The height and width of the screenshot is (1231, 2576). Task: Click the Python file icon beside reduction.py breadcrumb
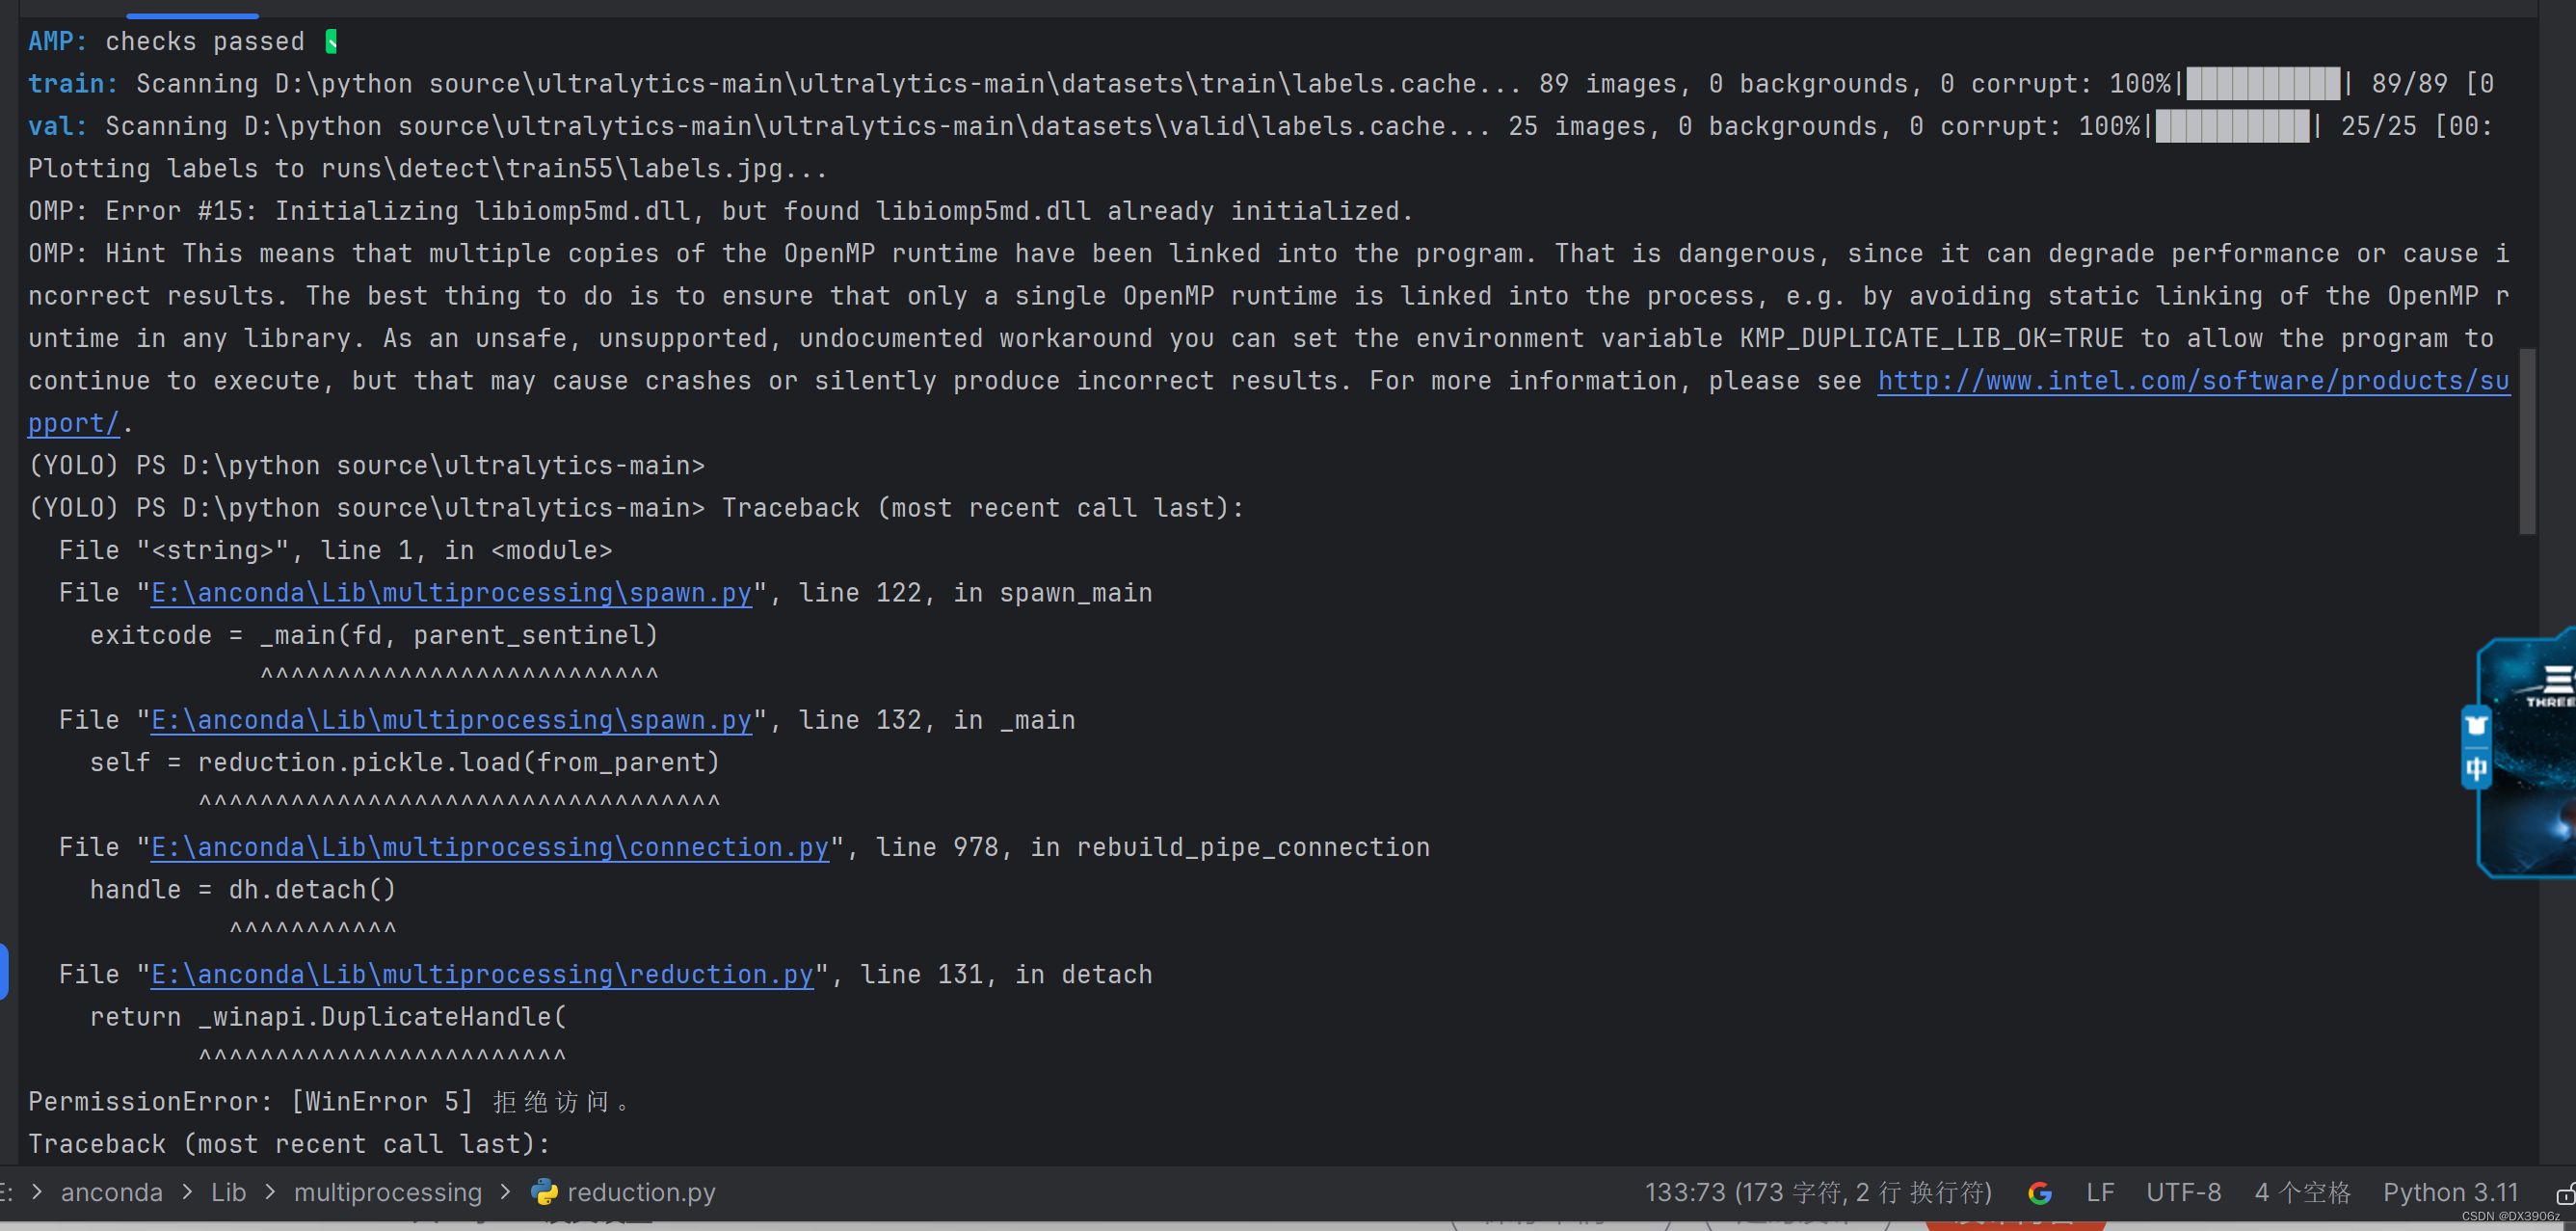[x=545, y=1192]
